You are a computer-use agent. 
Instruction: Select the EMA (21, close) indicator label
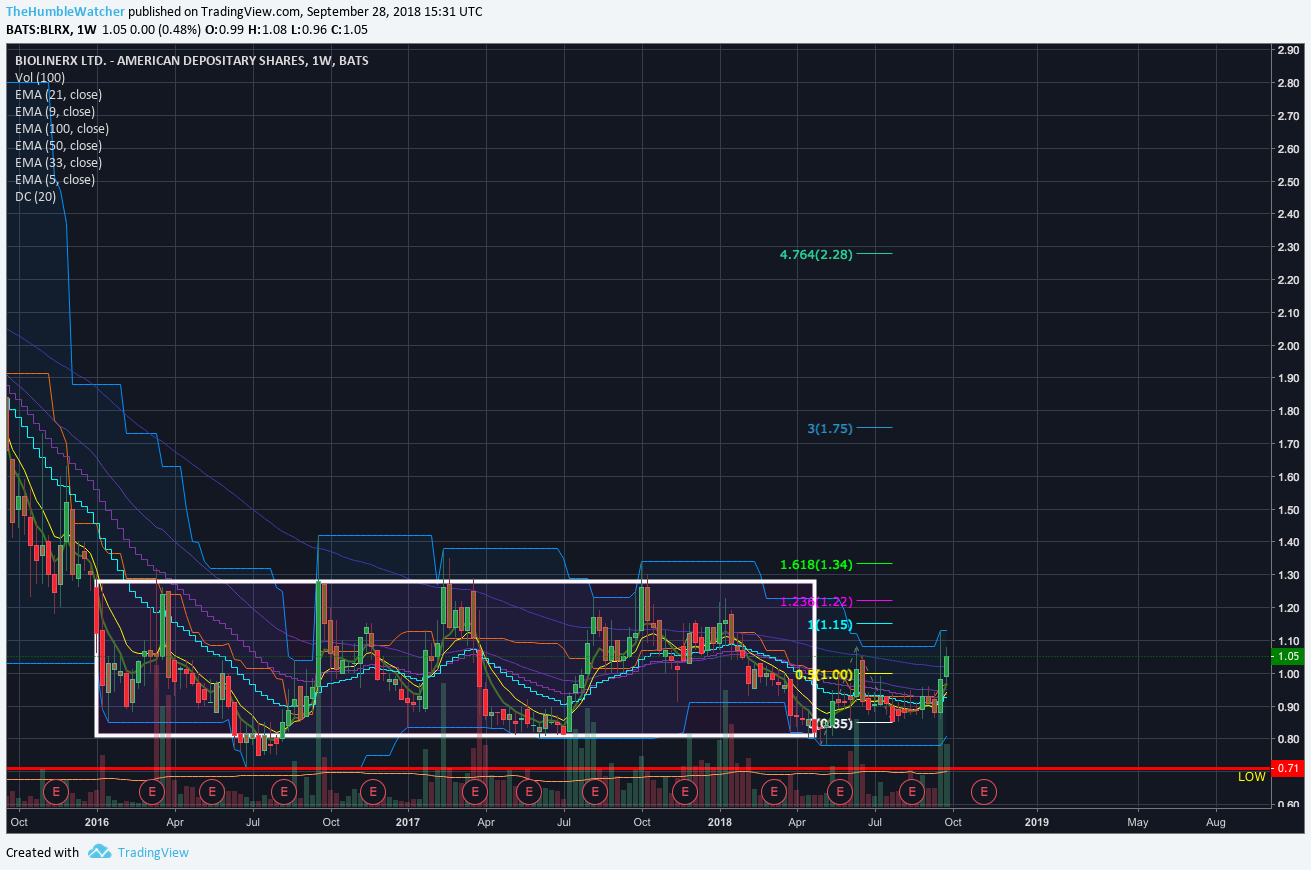click(x=58, y=95)
